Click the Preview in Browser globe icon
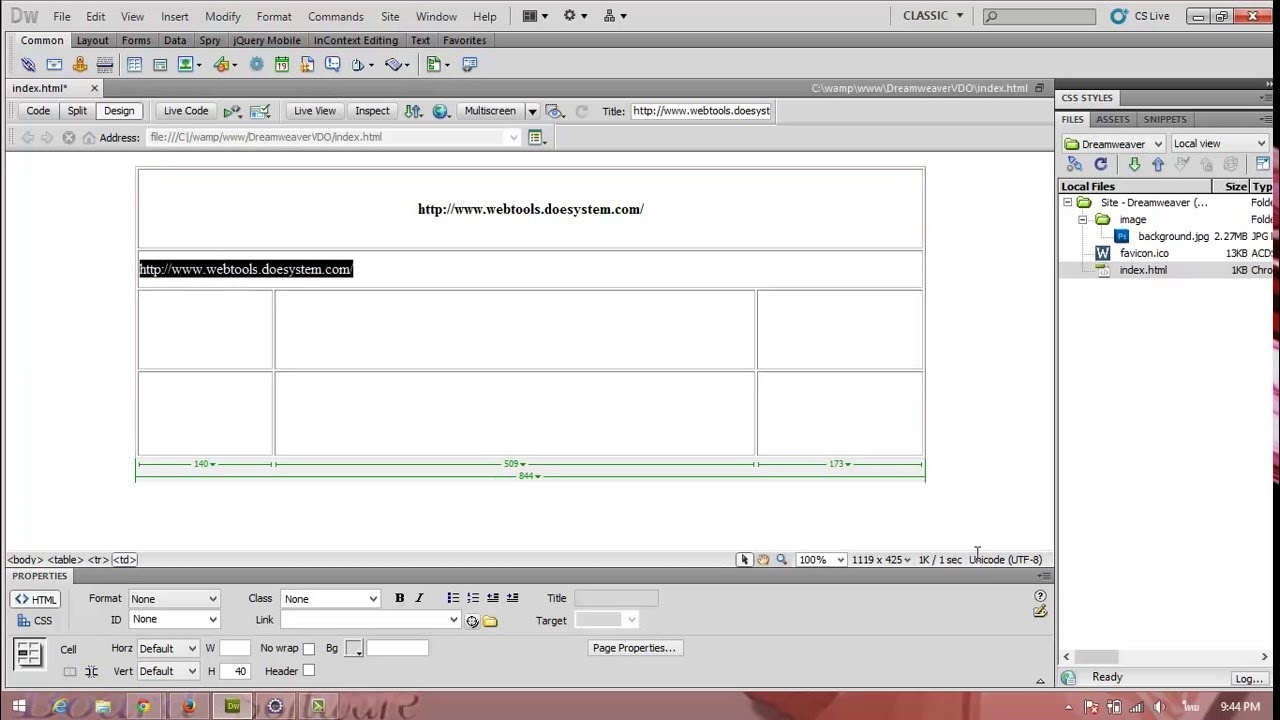This screenshot has height=720, width=1280. point(441,111)
